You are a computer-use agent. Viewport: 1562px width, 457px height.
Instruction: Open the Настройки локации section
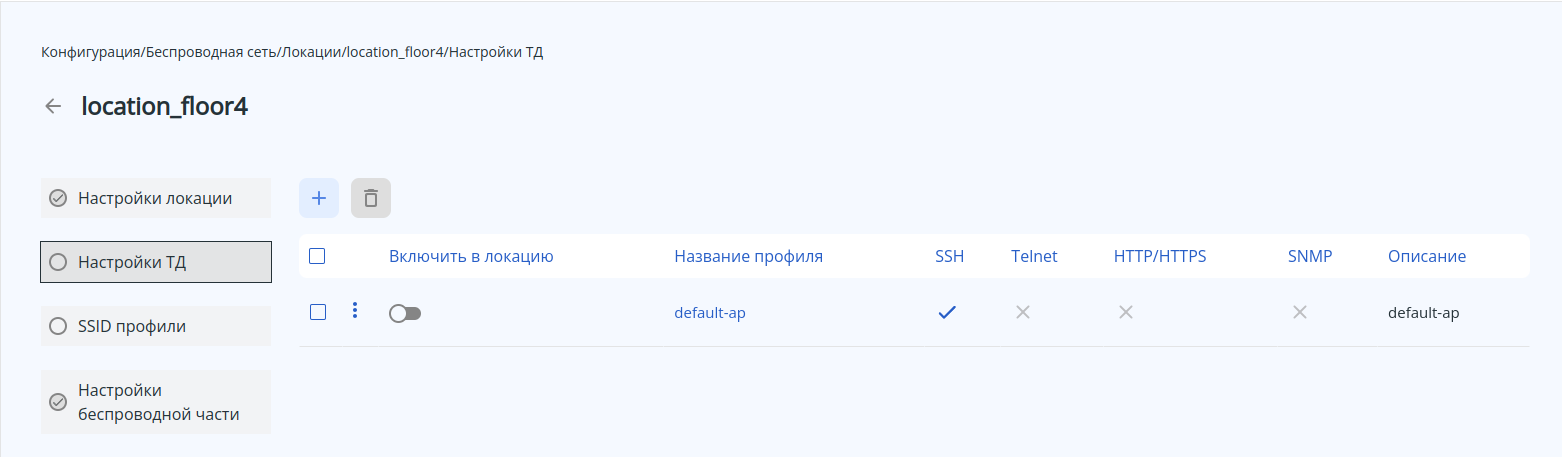[155, 198]
